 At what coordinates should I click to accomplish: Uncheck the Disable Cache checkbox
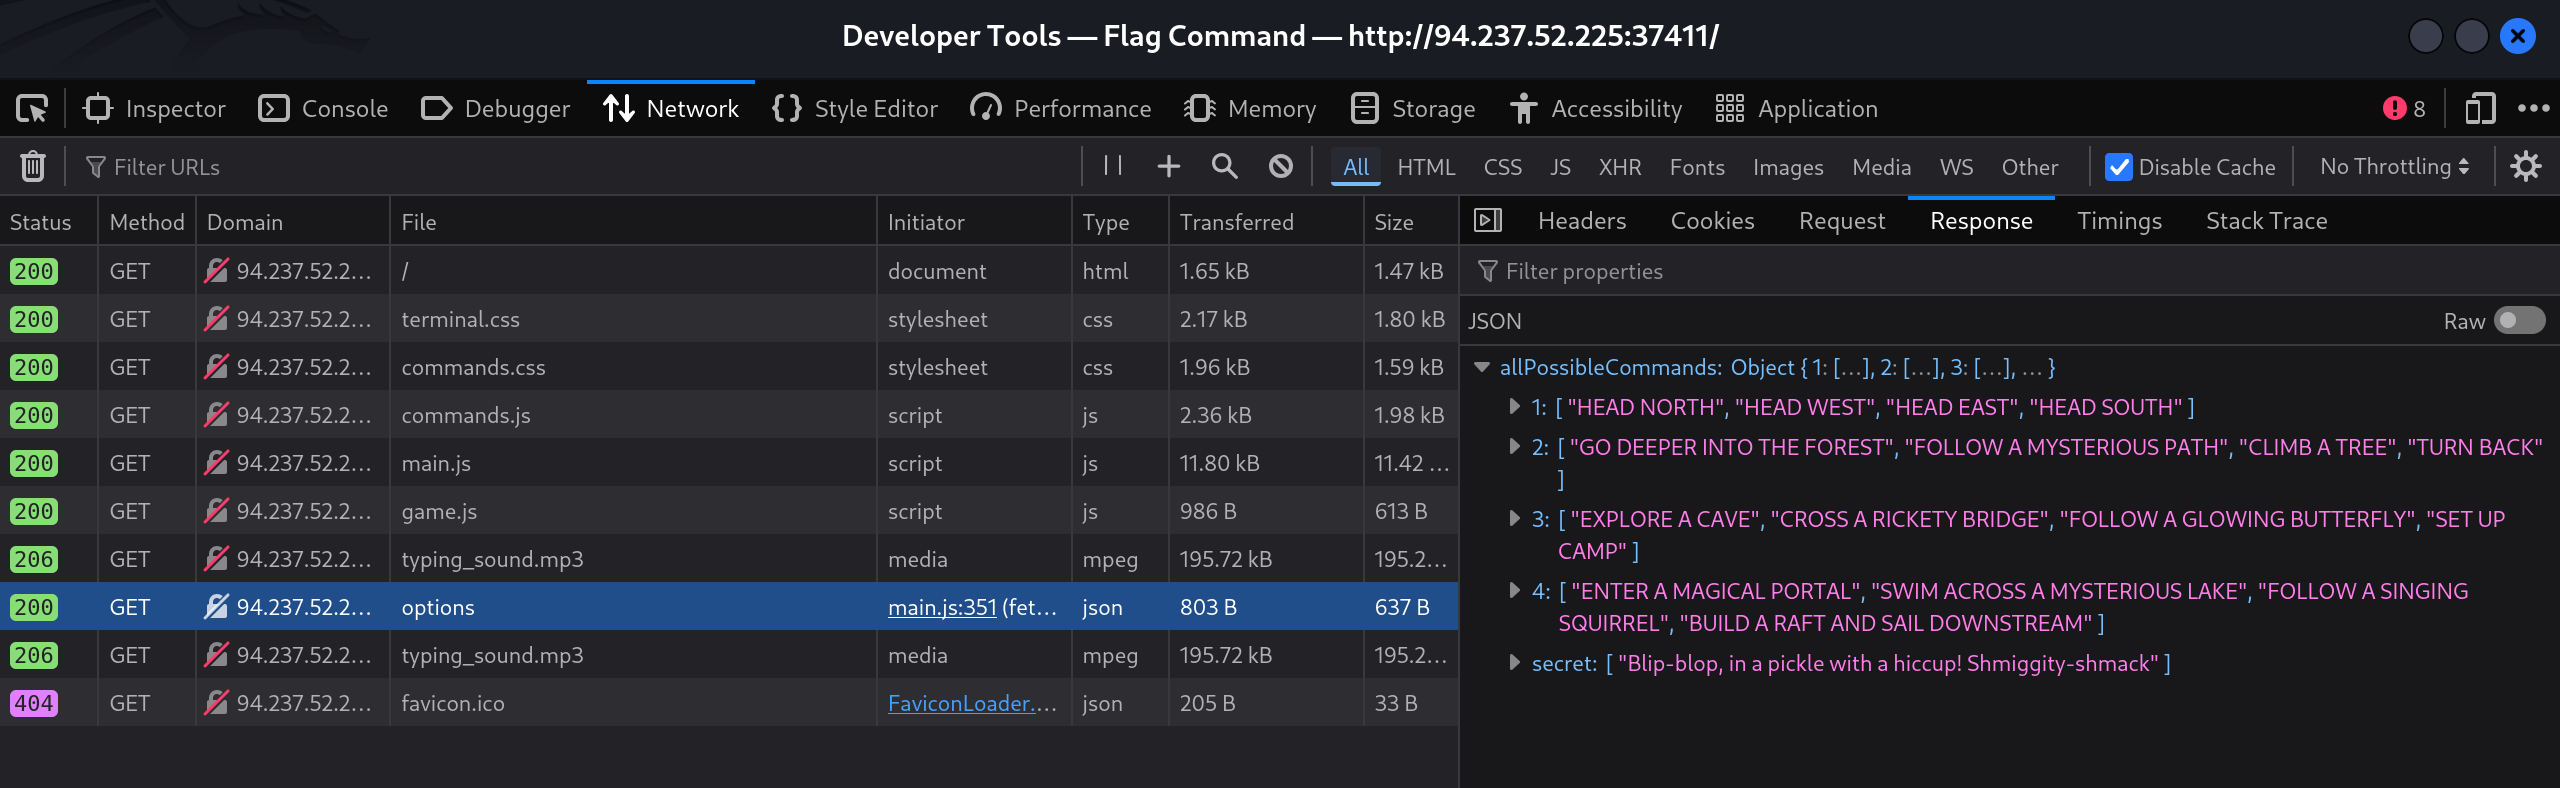2118,167
